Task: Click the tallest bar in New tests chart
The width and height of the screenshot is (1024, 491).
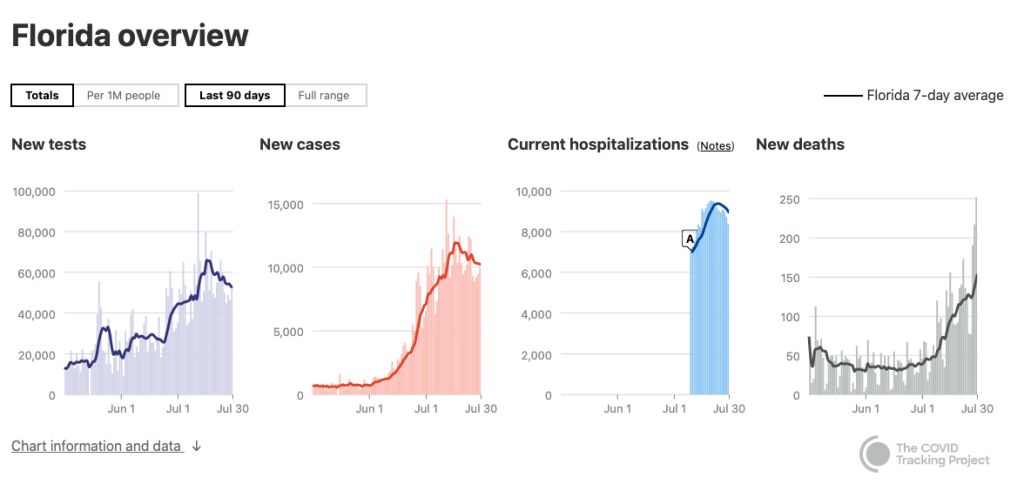Action: [198, 300]
